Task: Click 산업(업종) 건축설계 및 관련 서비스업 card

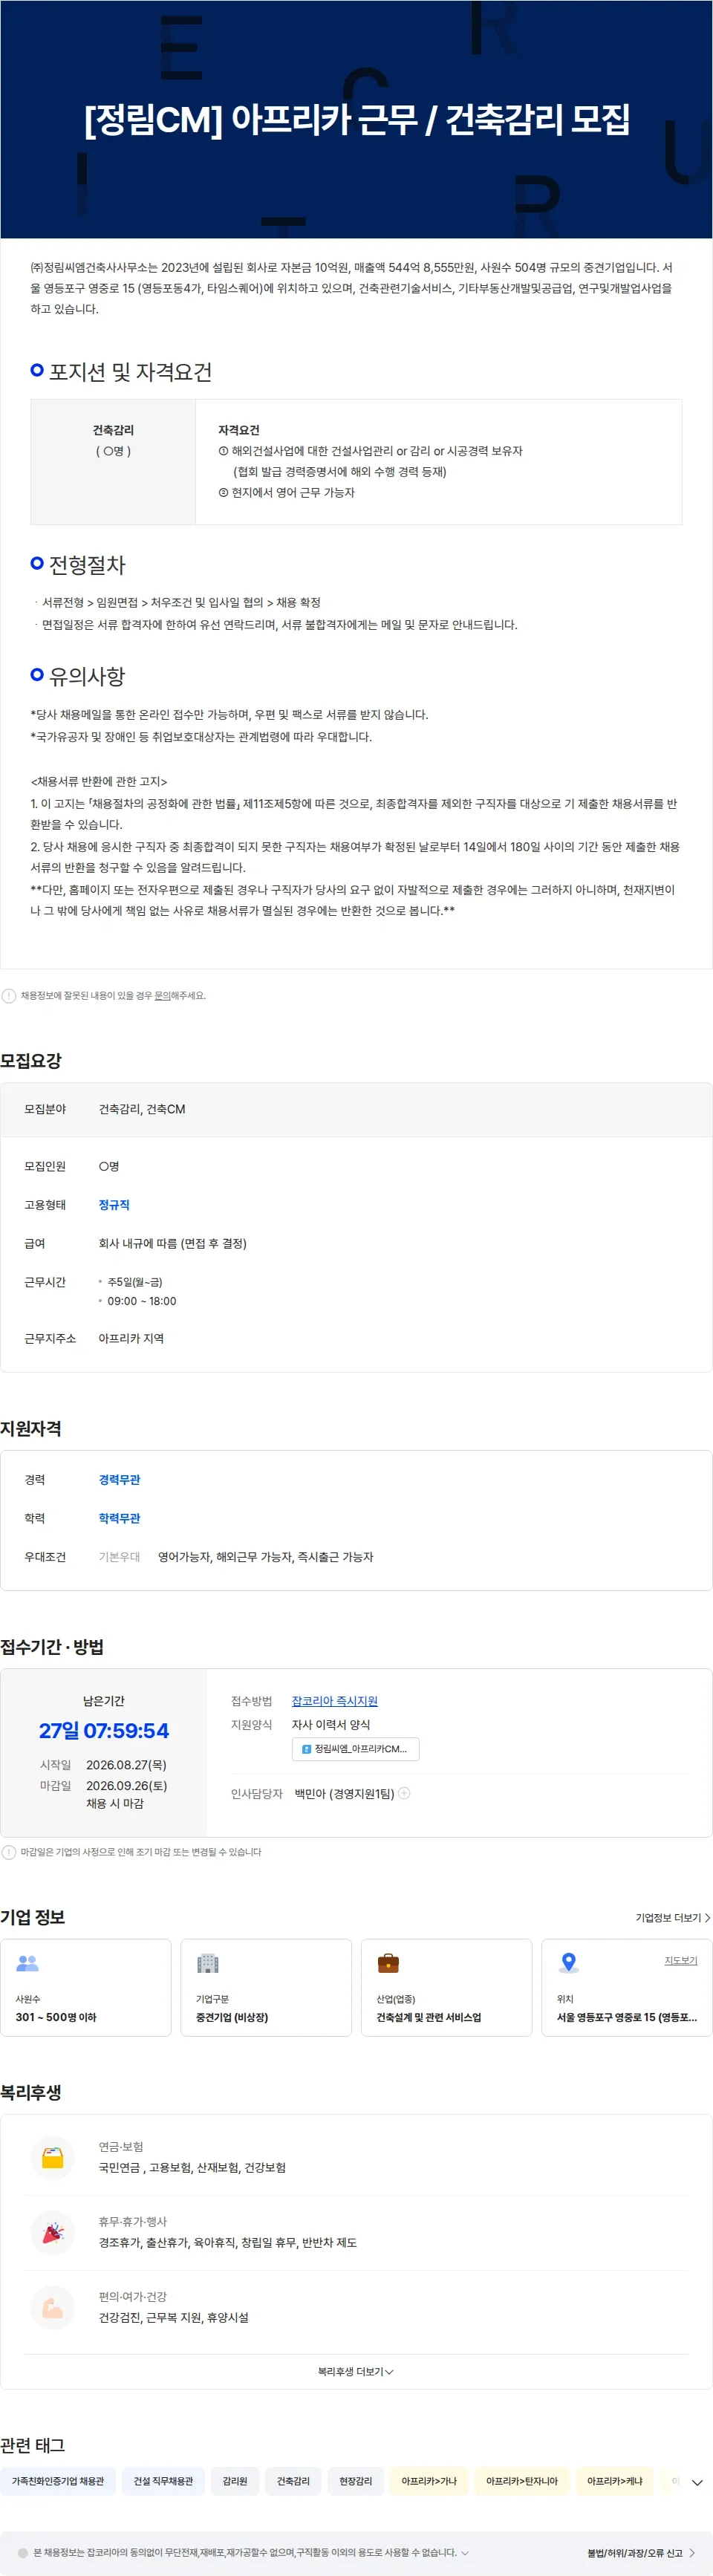Action: [446, 1987]
